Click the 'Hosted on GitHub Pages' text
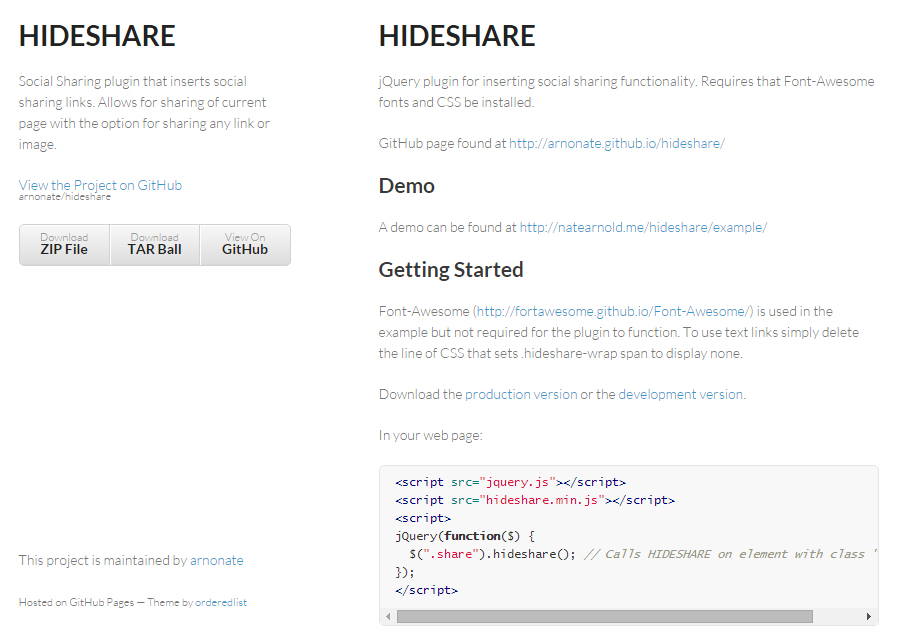Image resolution: width=897 pixels, height=639 pixels. click(x=77, y=602)
